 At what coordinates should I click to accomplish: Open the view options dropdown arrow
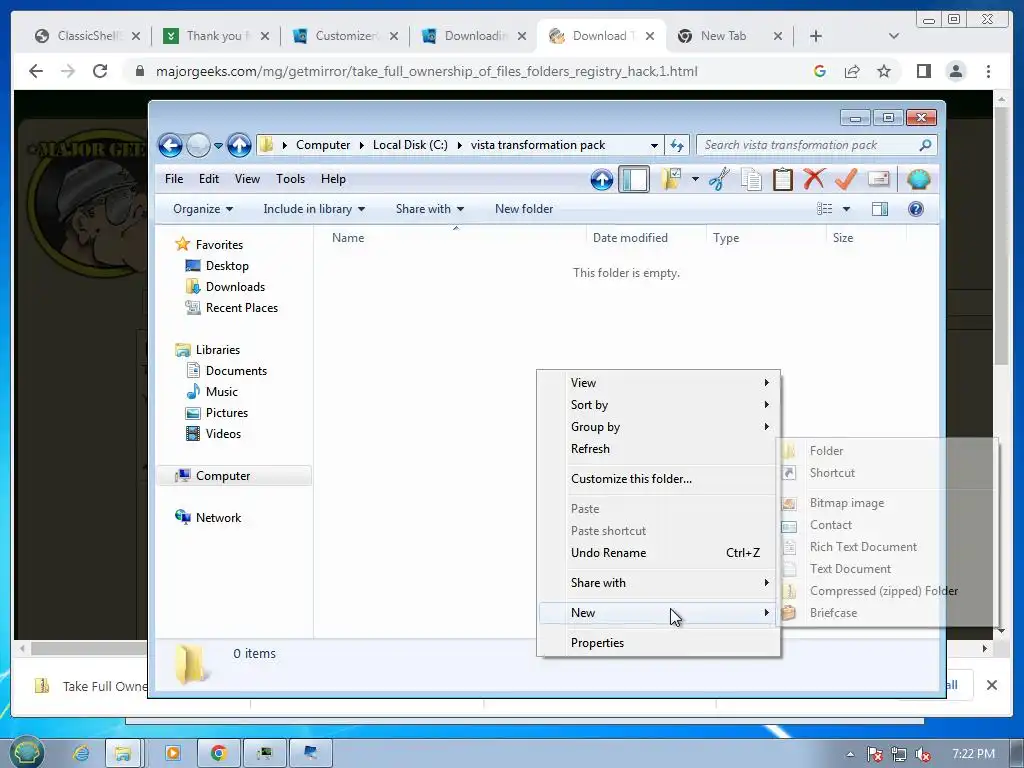[x=846, y=209]
